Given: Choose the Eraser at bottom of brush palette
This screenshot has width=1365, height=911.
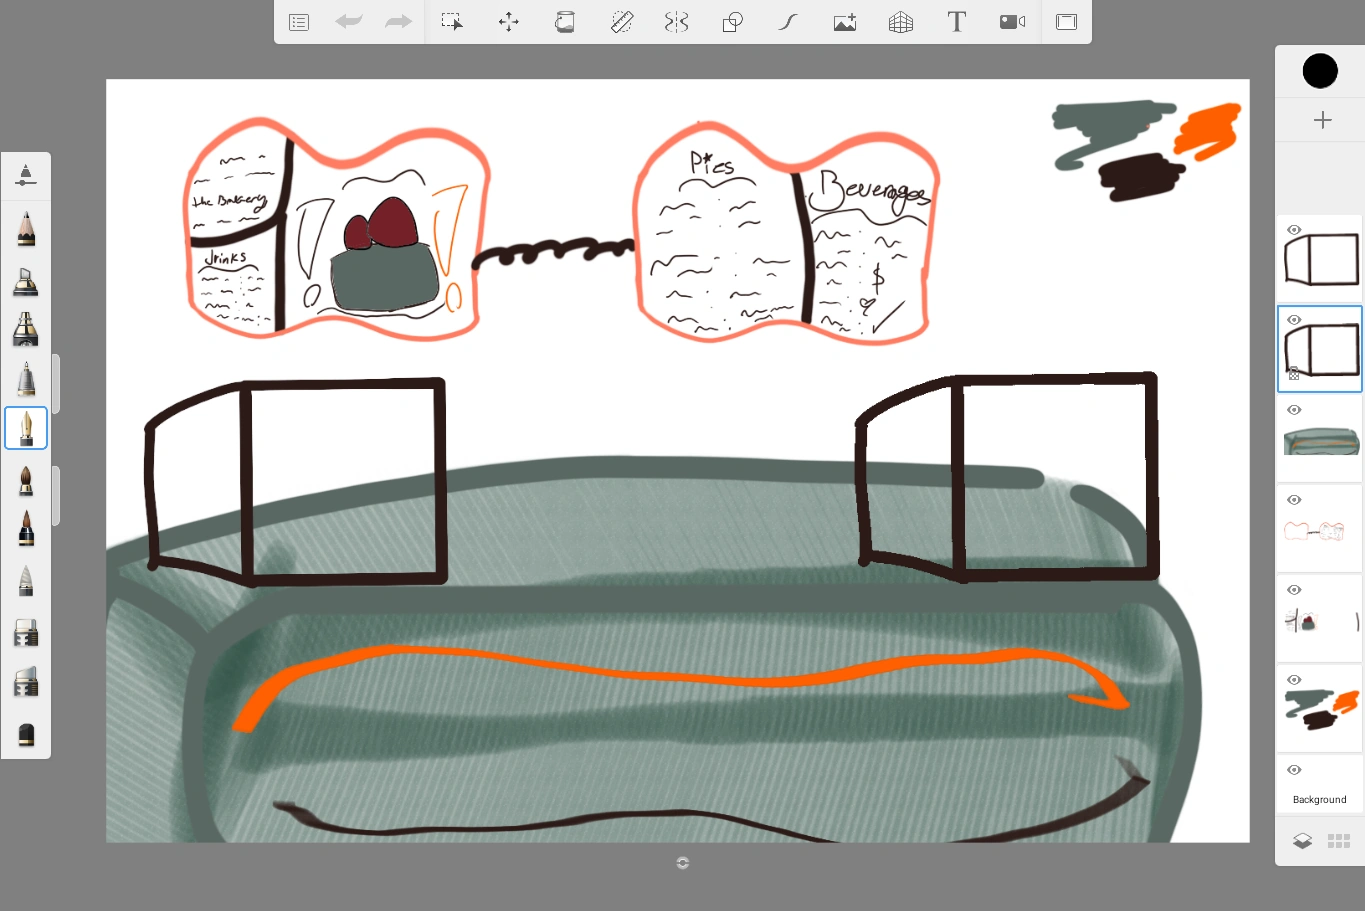Looking at the screenshot, I should tap(25, 735).
